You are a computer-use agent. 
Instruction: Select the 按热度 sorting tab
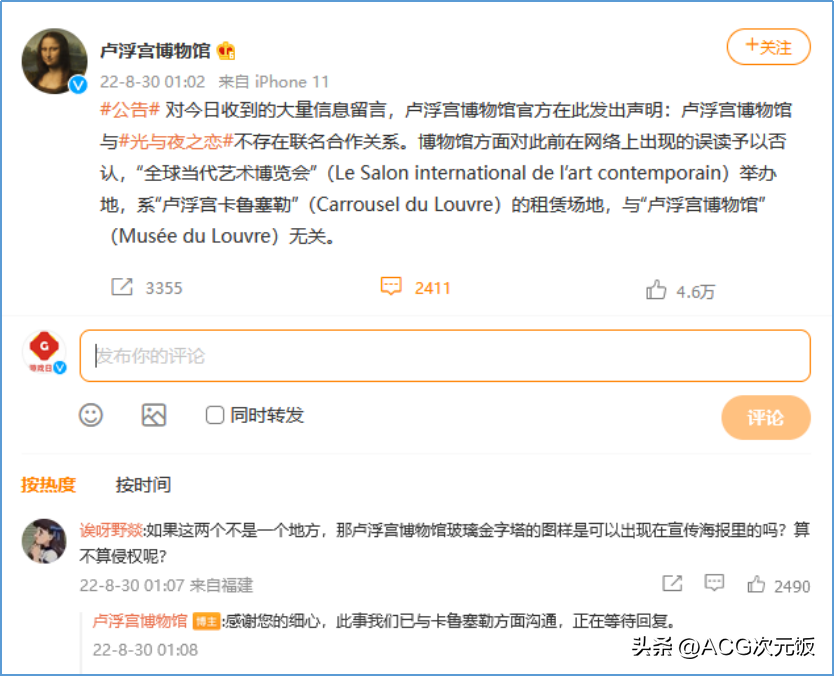click(48, 485)
